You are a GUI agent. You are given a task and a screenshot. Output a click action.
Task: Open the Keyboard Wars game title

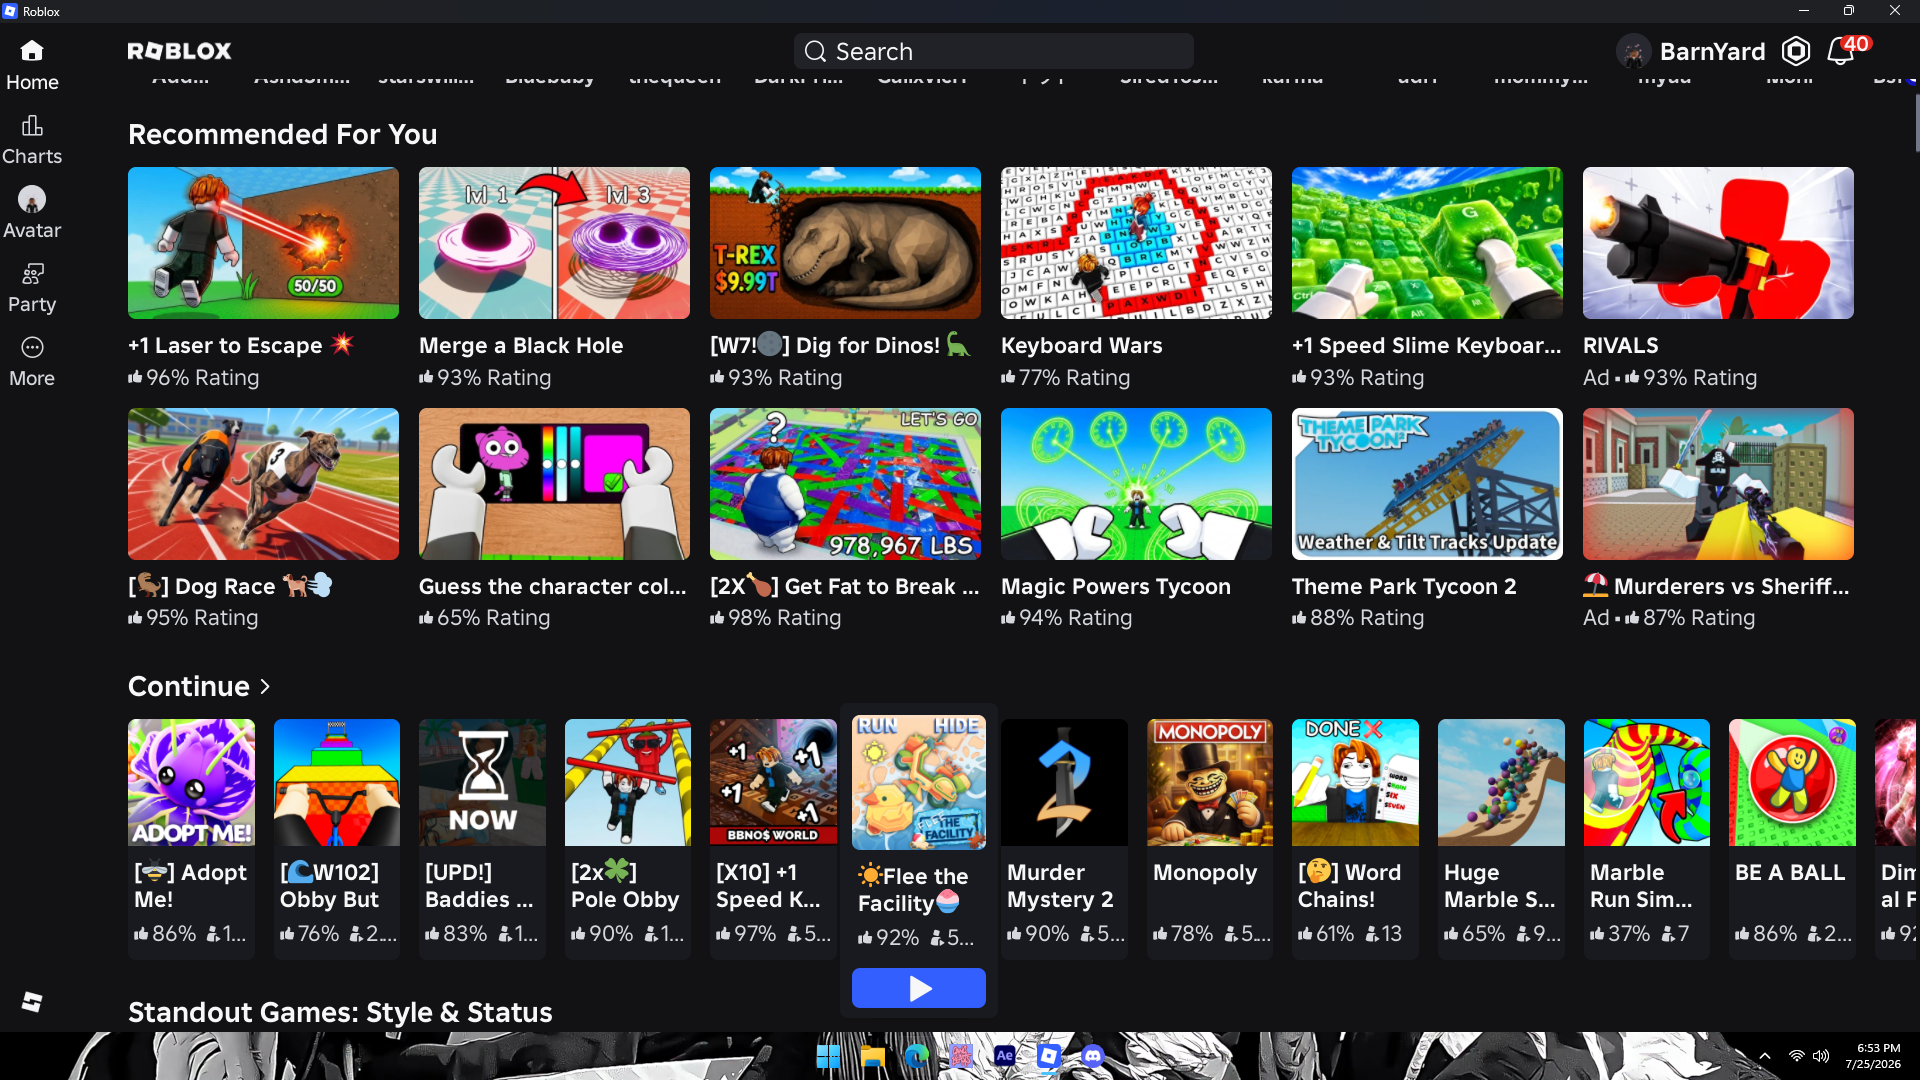point(1081,346)
